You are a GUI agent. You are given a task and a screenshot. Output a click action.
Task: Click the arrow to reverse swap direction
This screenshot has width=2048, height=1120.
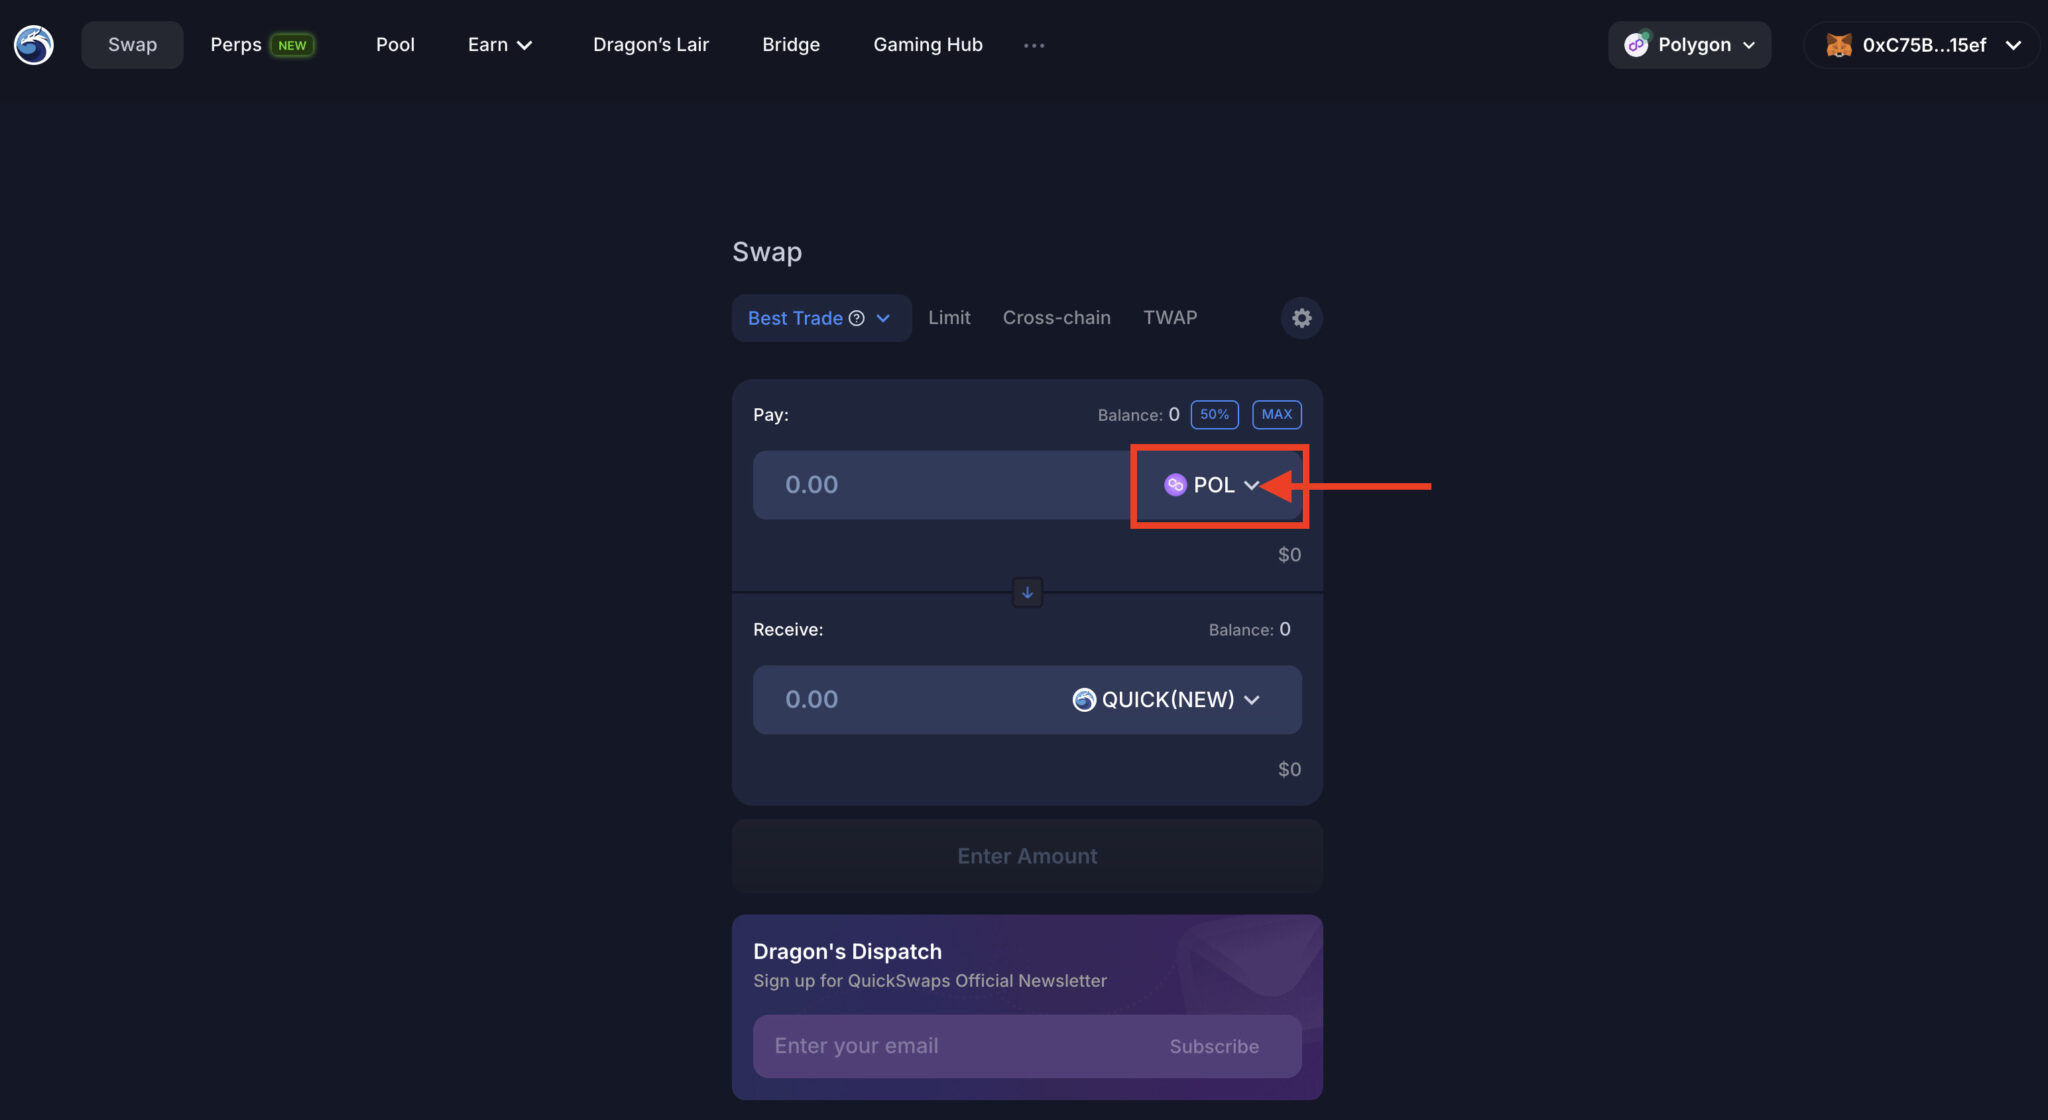[1027, 592]
